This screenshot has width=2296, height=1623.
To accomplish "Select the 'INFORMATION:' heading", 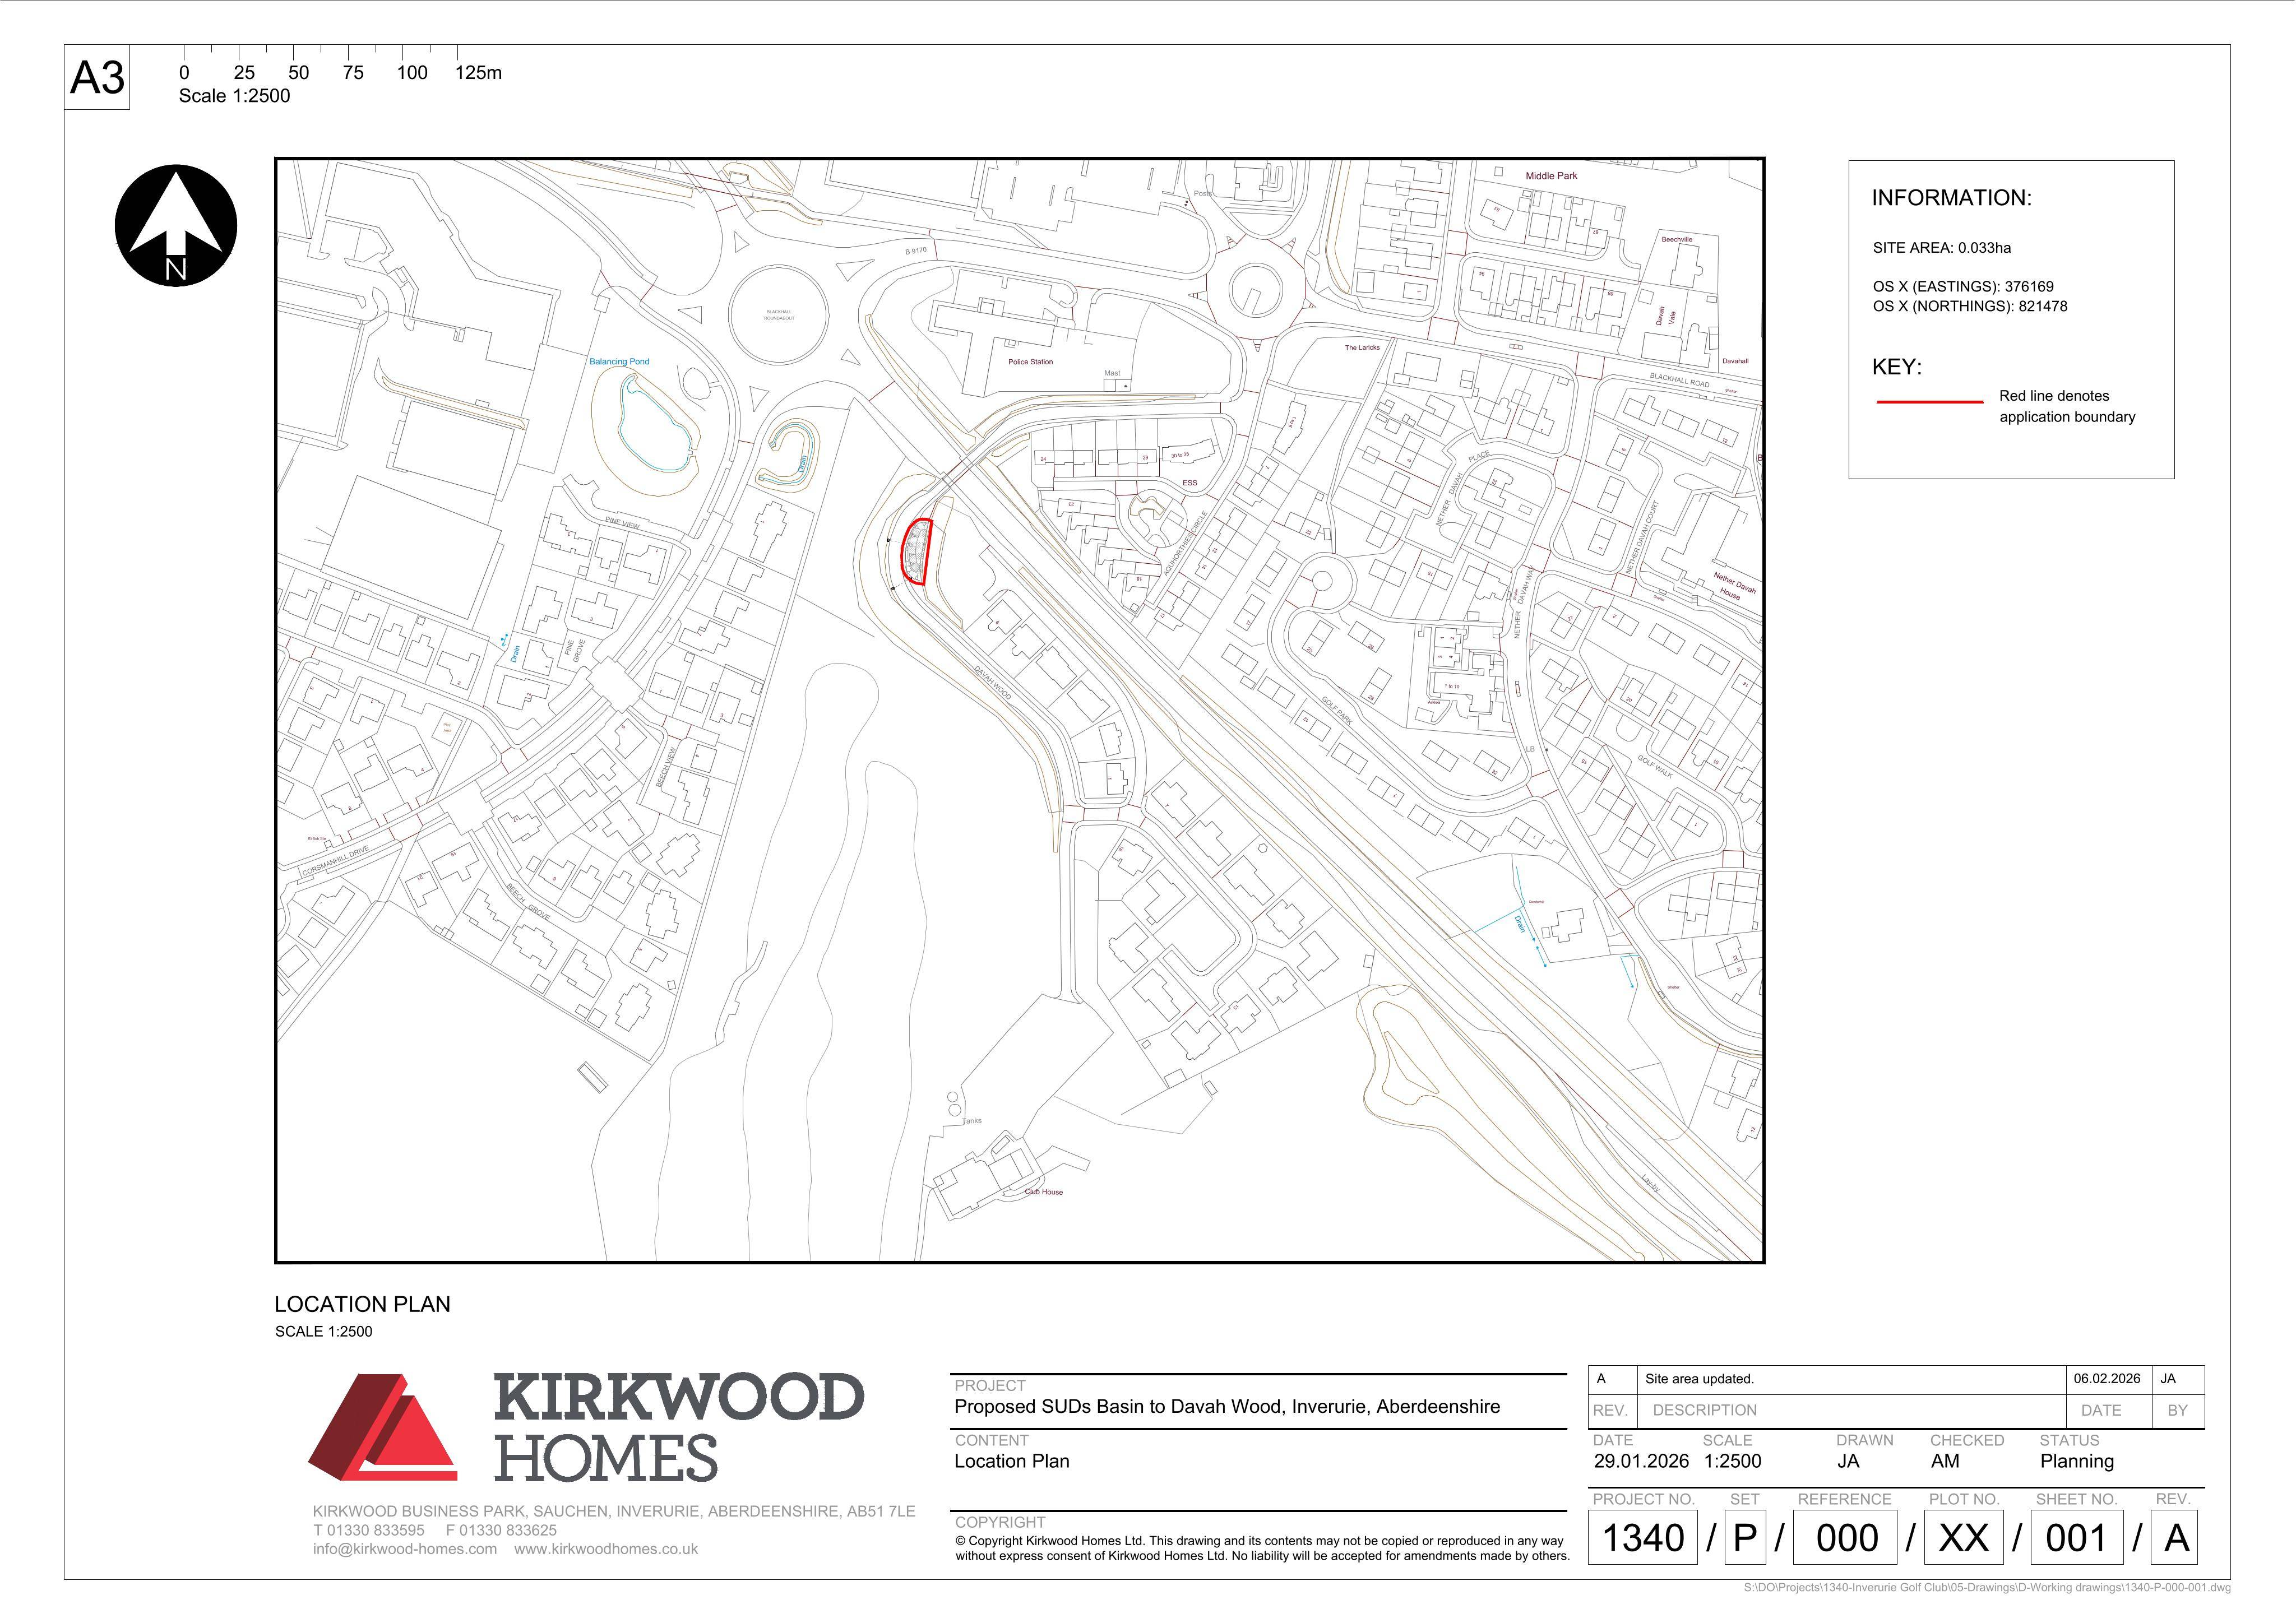I will tap(1952, 198).
